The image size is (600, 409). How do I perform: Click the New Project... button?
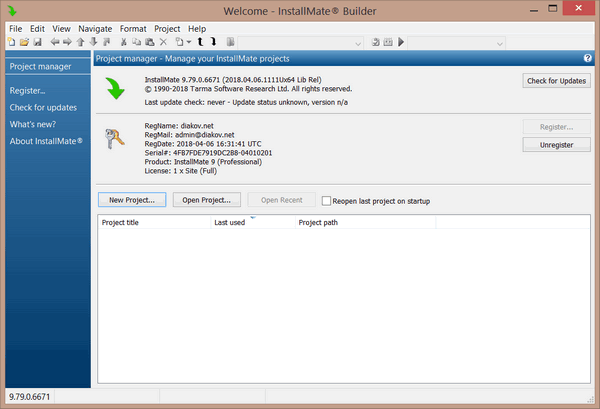tap(132, 200)
